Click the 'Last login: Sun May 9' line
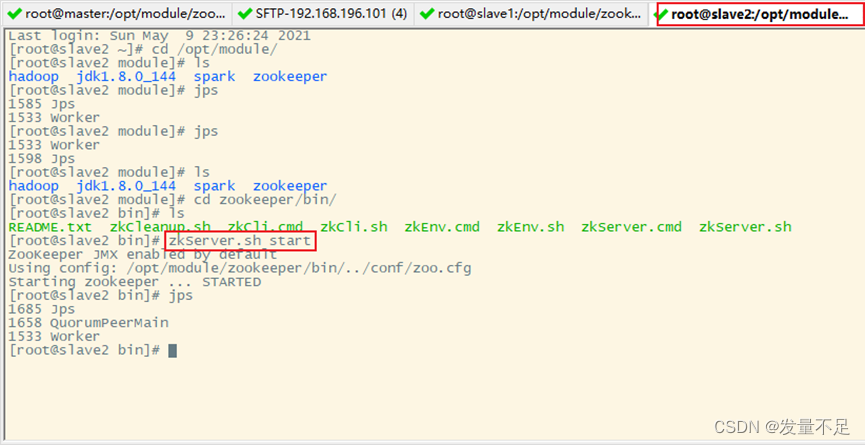Viewport: 865px width, 445px height. 160,36
